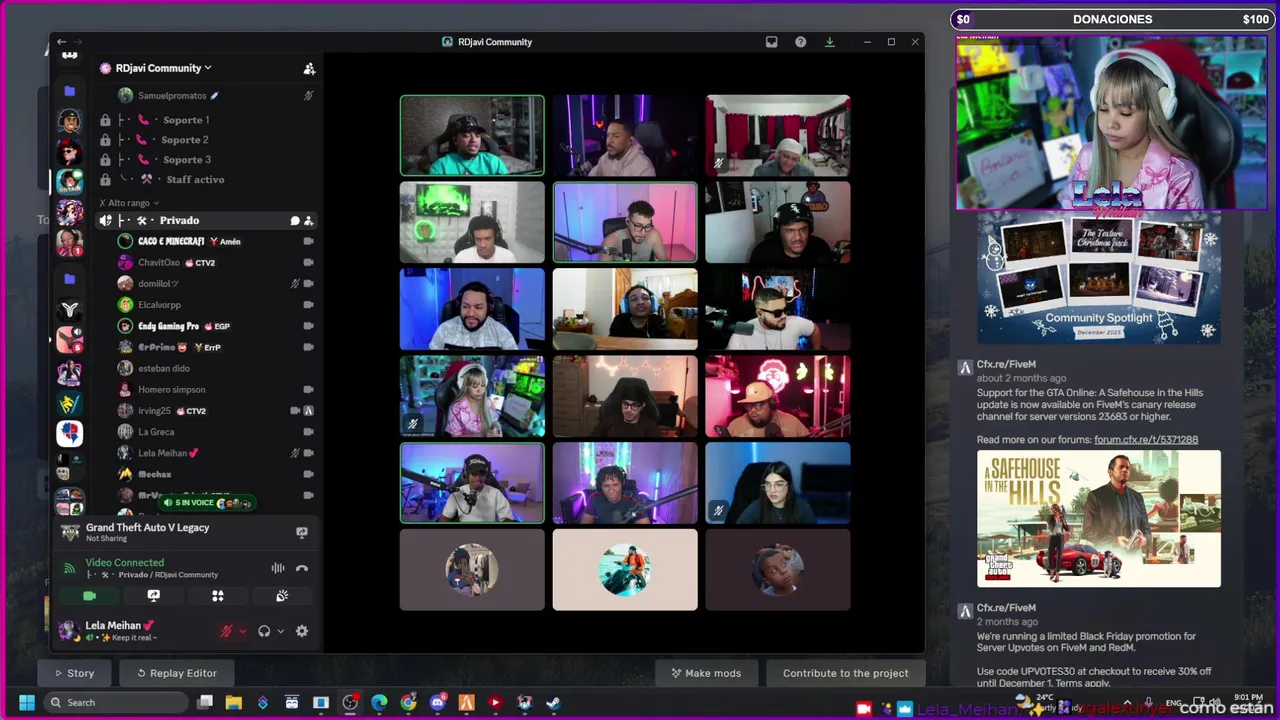Screen dimensions: 1280x720
Task: Click user irving25 in voice list
Action: [x=155, y=411]
